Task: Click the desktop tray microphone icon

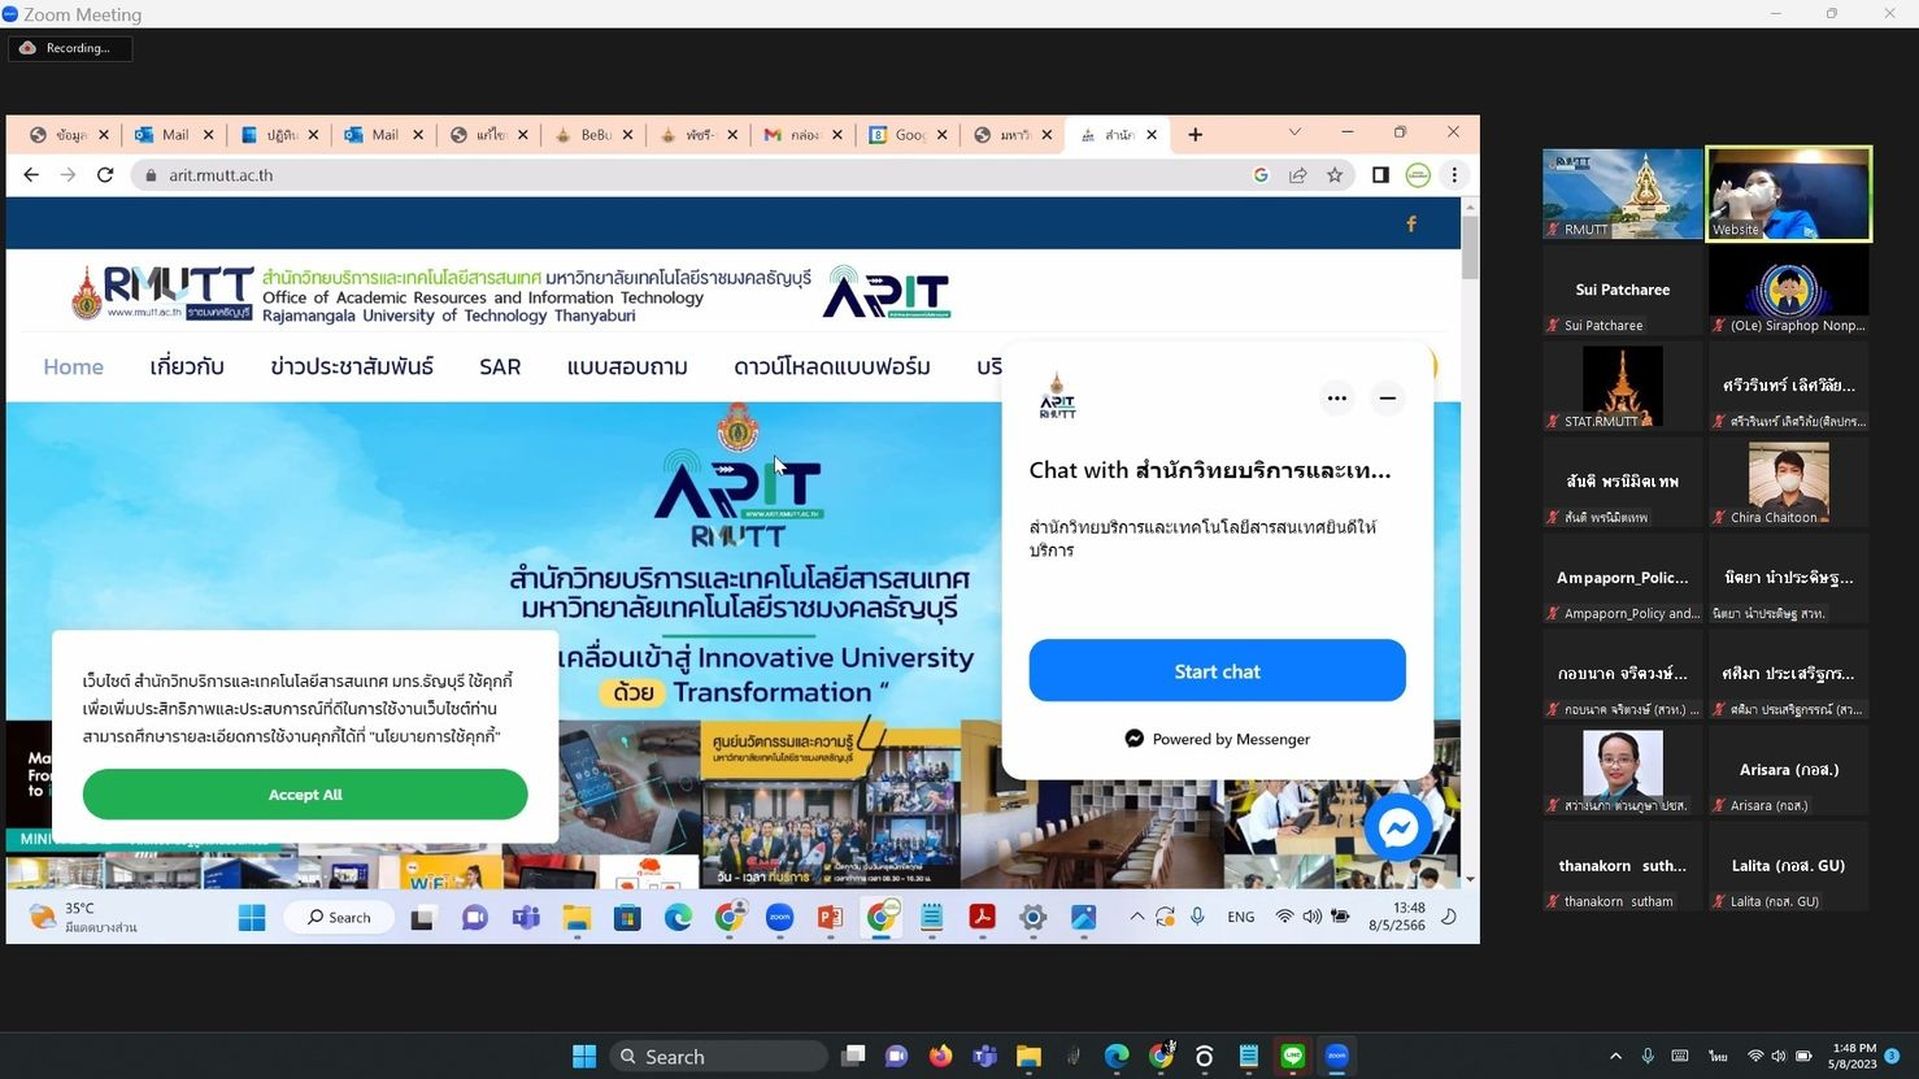Action: tap(1647, 1056)
